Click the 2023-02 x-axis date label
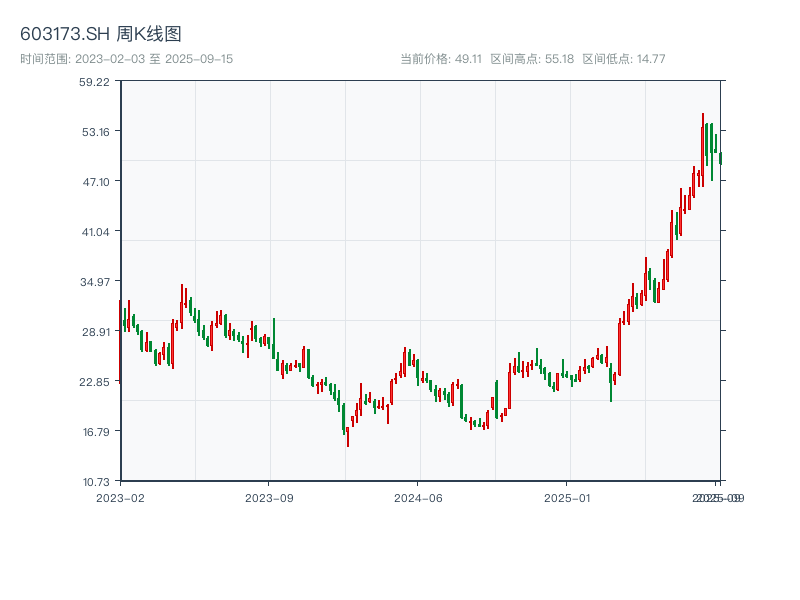 coord(120,497)
